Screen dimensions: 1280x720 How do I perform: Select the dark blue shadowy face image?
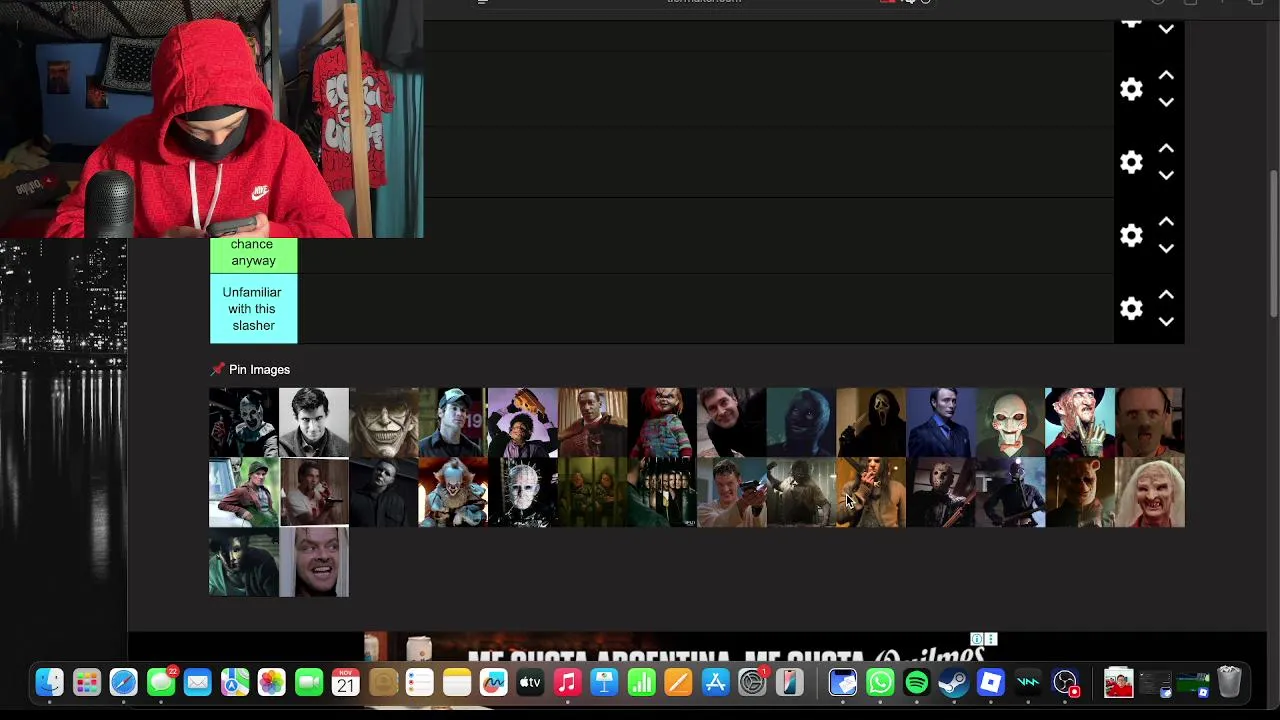coord(801,423)
